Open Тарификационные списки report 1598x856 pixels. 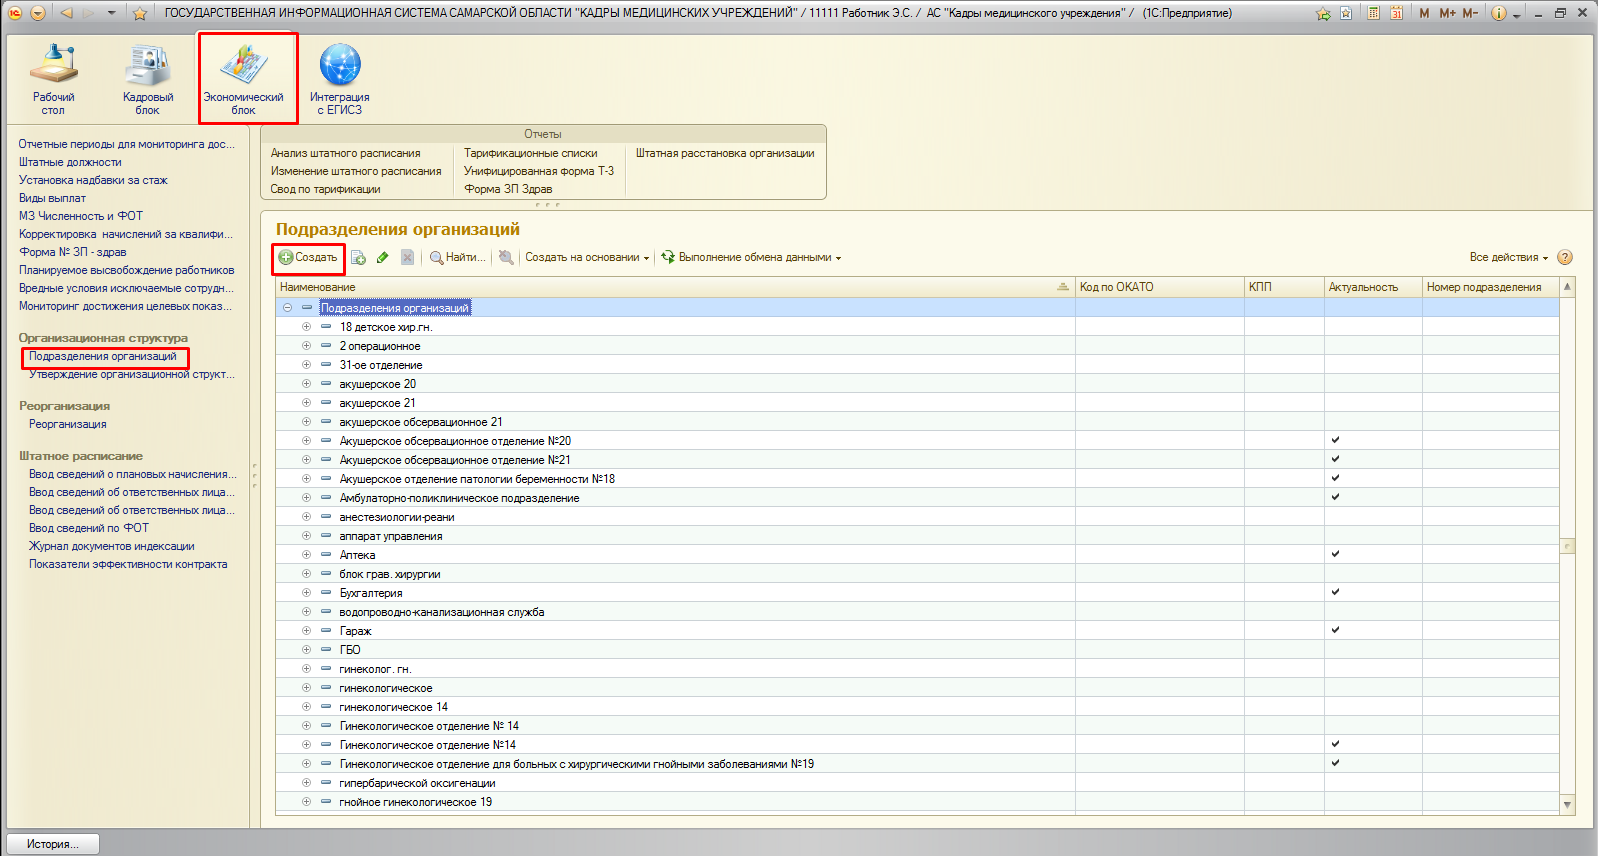click(530, 153)
